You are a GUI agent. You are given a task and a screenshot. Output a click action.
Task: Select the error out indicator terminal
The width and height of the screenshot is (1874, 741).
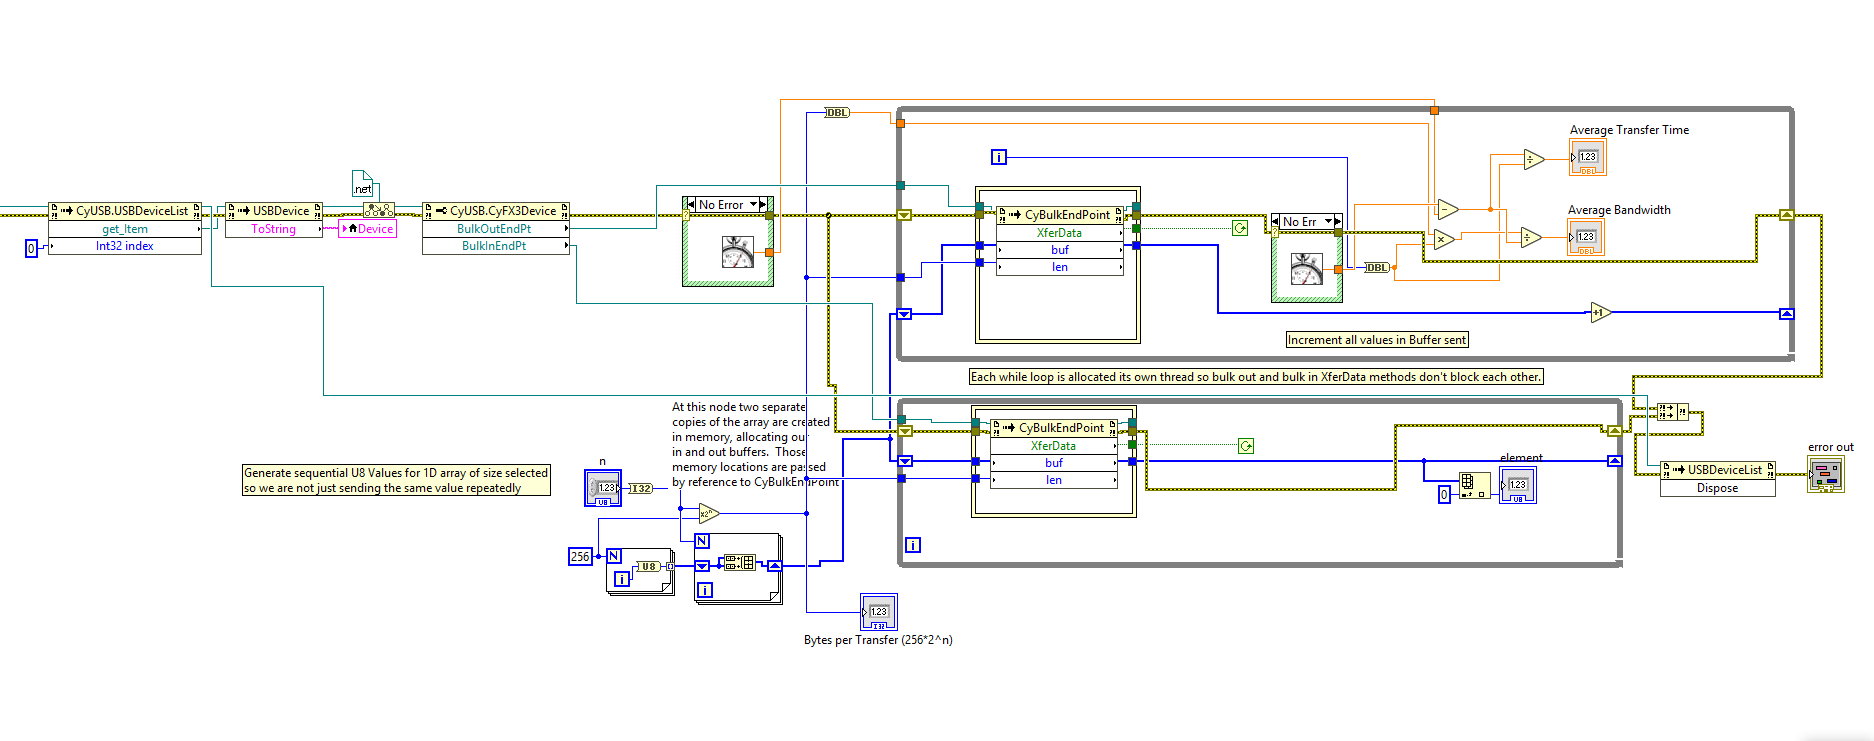pyautogui.click(x=1826, y=474)
